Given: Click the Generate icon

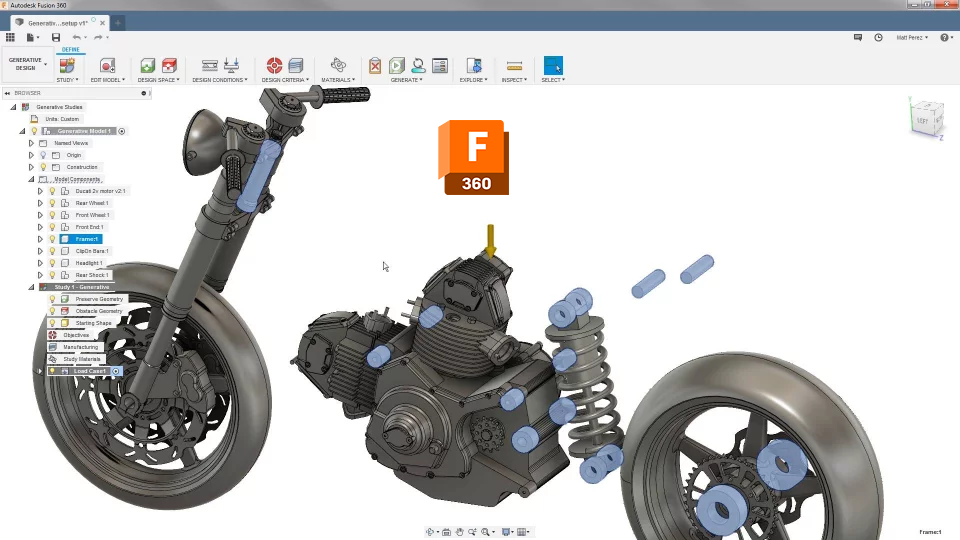Looking at the screenshot, I should pos(418,66).
